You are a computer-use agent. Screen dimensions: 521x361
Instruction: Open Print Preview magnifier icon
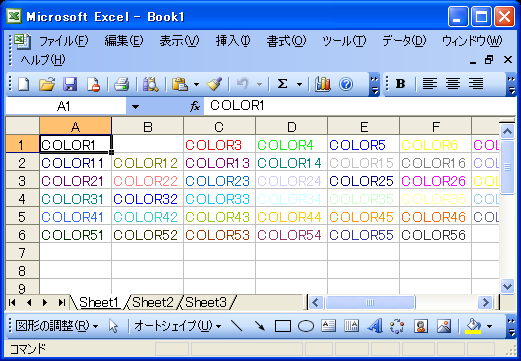(x=151, y=84)
